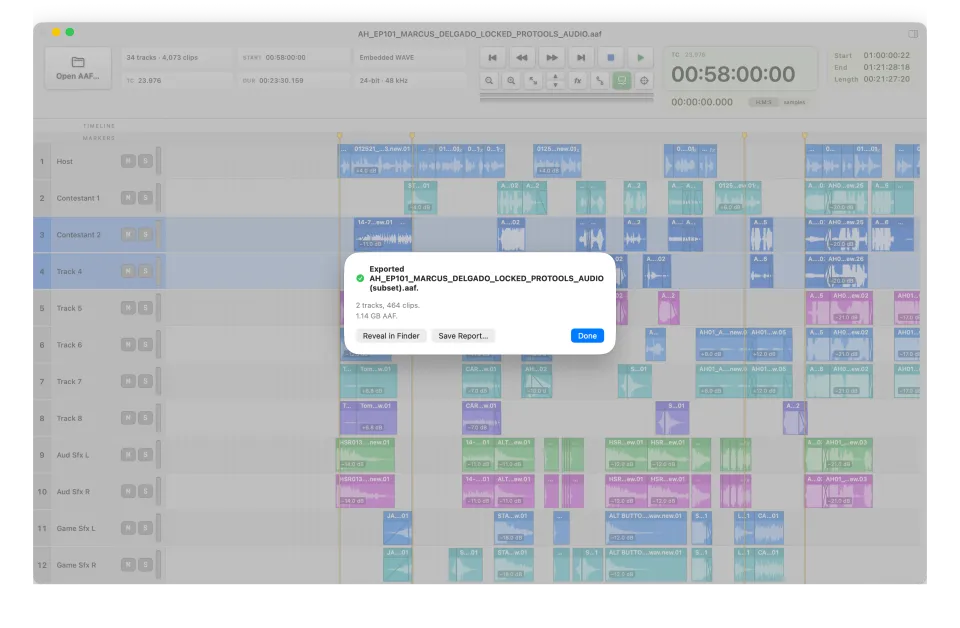This screenshot has height=628, width=960.
Task: Click the zoom out magnifier icon
Action: pyautogui.click(x=489, y=80)
